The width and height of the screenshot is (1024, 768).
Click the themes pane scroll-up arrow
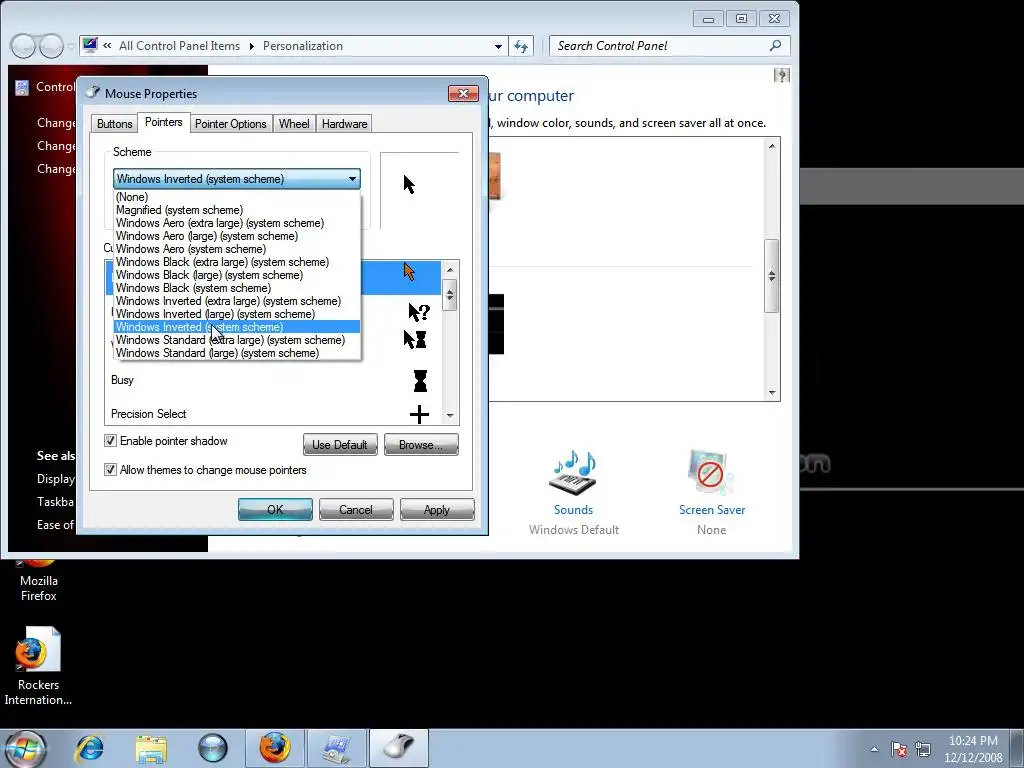(x=772, y=146)
